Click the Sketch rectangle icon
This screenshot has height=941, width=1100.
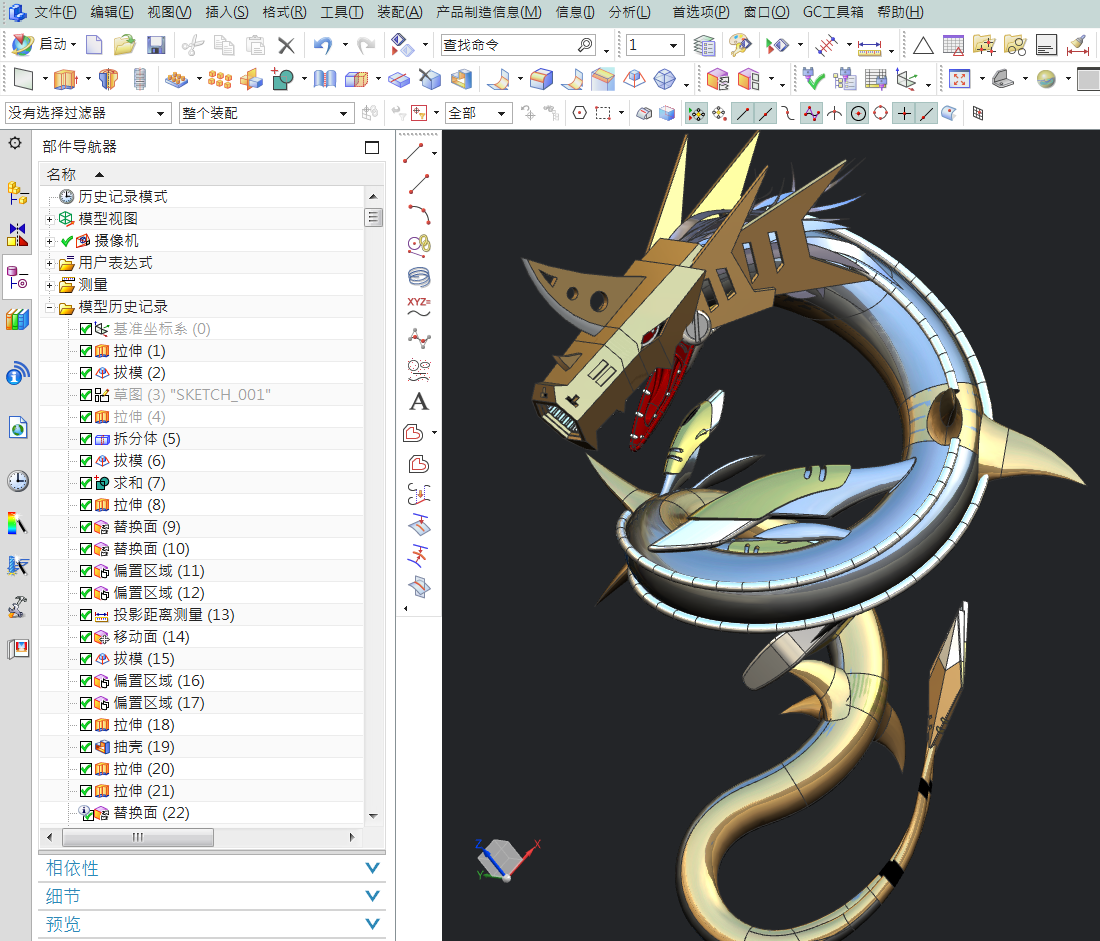point(24,79)
